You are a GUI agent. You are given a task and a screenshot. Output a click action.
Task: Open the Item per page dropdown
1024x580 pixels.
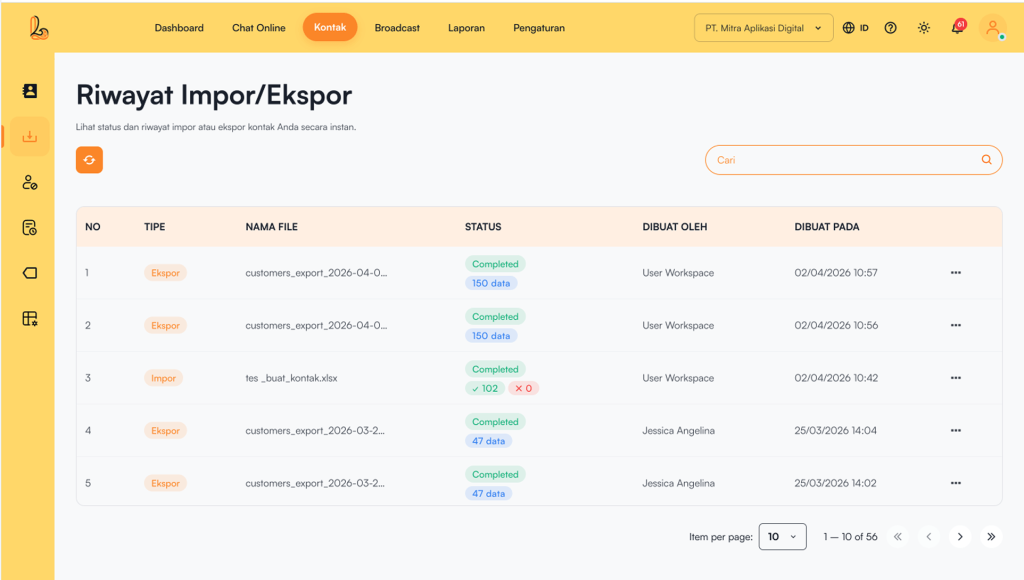tap(782, 537)
